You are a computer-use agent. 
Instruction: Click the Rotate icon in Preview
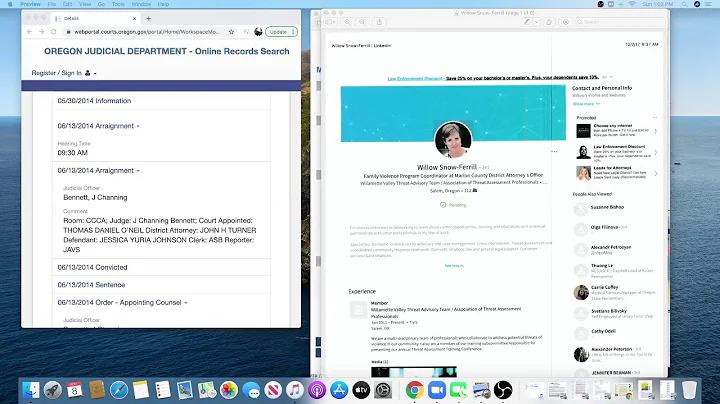click(549, 22)
